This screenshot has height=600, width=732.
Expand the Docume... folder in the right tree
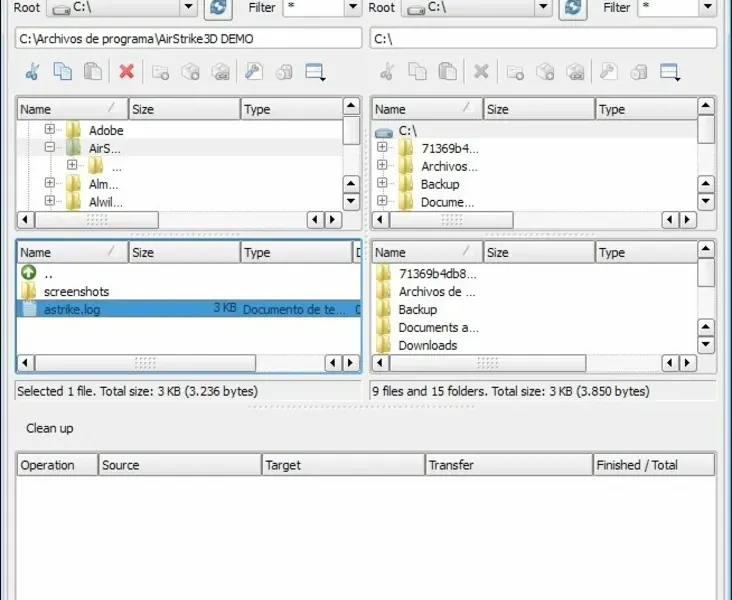tap(382, 200)
